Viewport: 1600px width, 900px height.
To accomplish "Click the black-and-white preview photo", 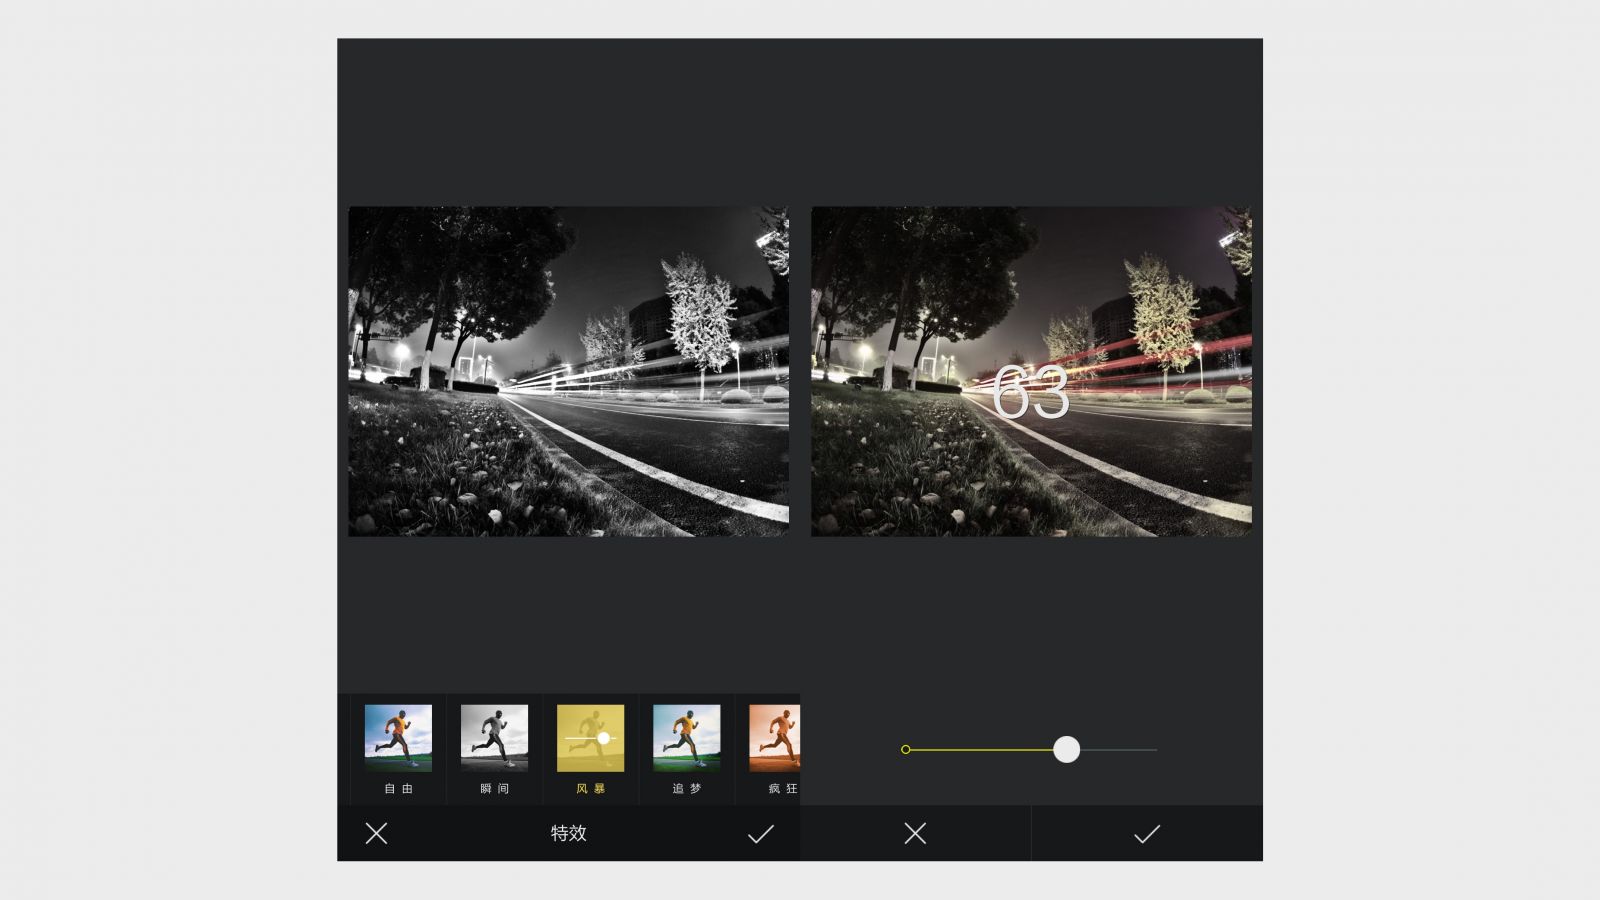I will 568,371.
